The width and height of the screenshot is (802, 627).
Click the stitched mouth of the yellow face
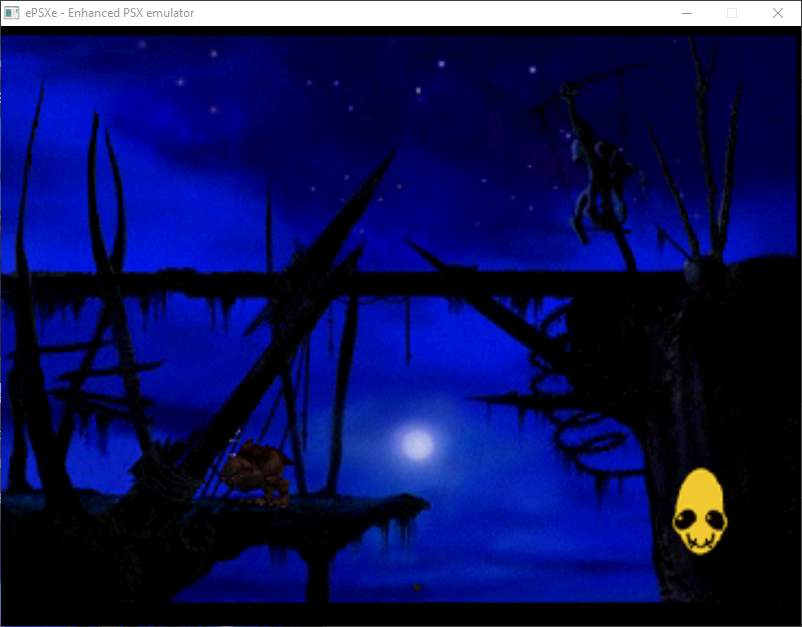pos(699,541)
